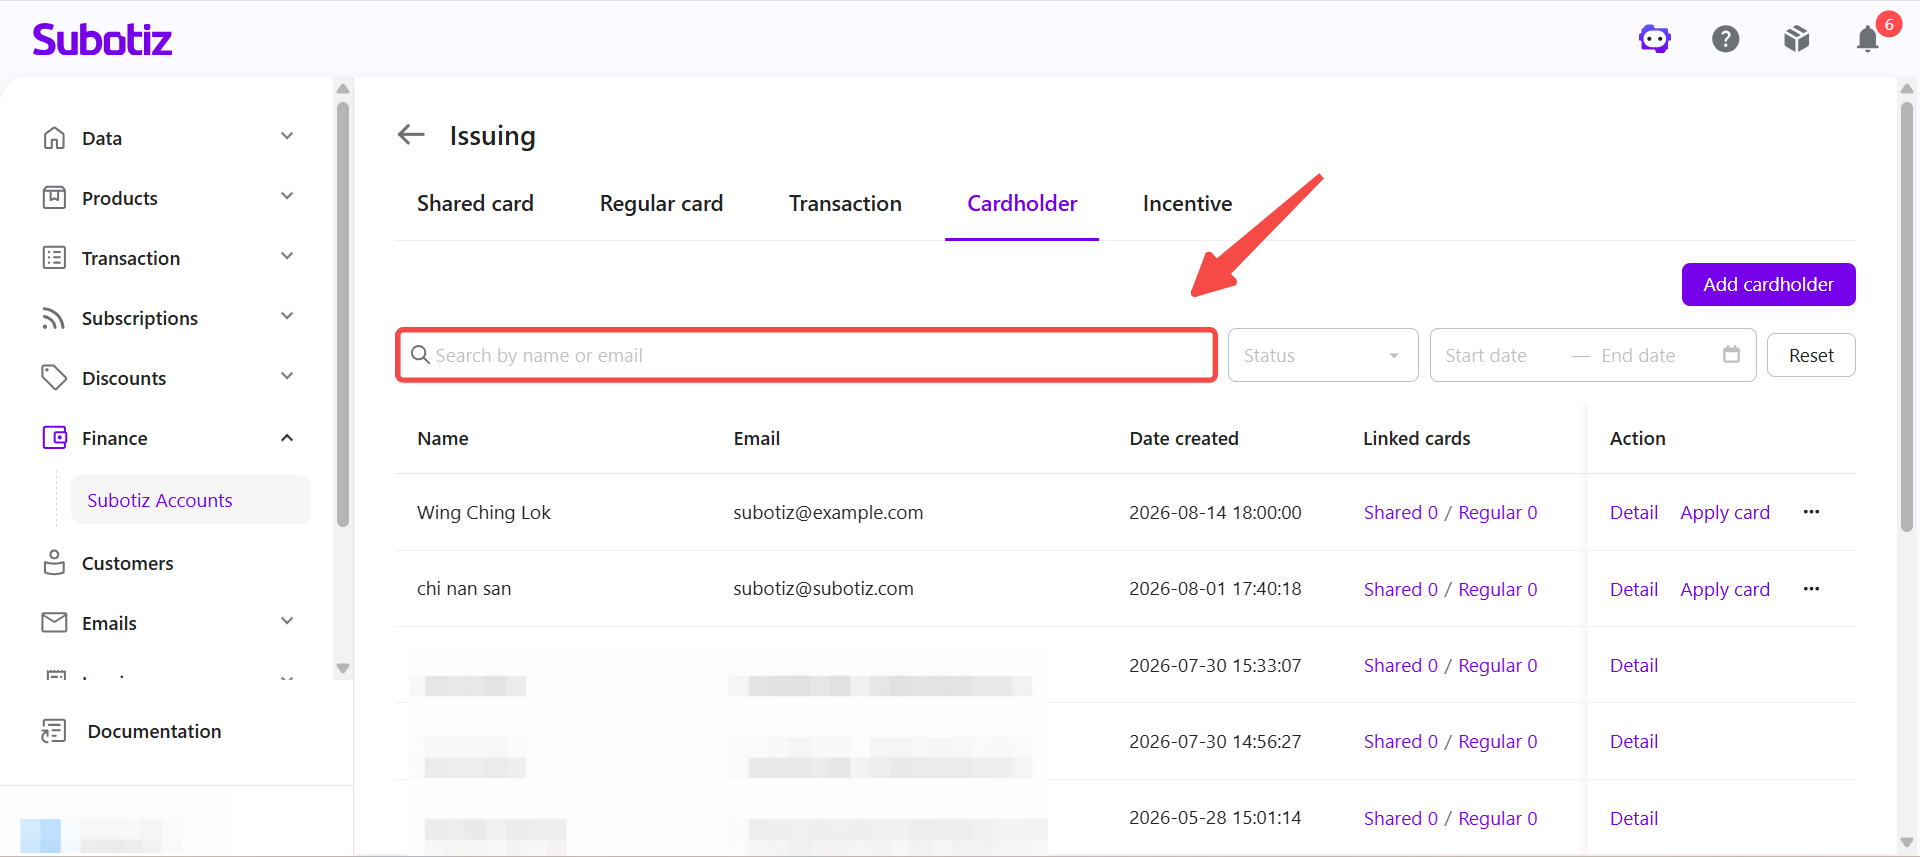
Task: Click the calendar icon in date range
Action: 1732,355
